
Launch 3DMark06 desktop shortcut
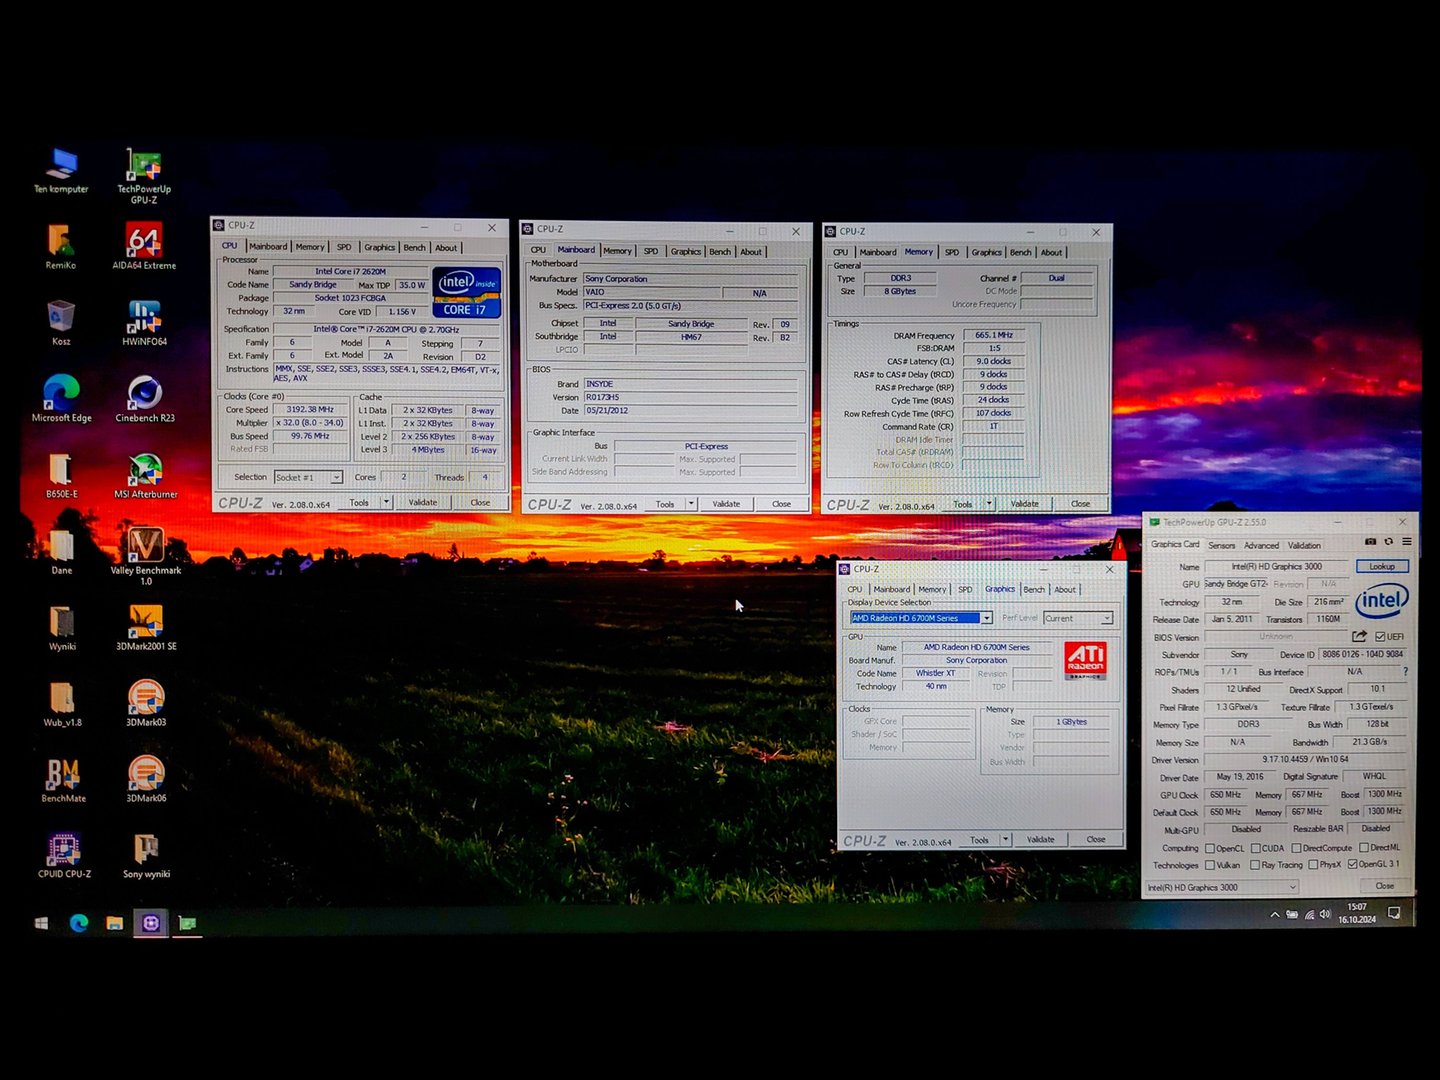(146, 779)
